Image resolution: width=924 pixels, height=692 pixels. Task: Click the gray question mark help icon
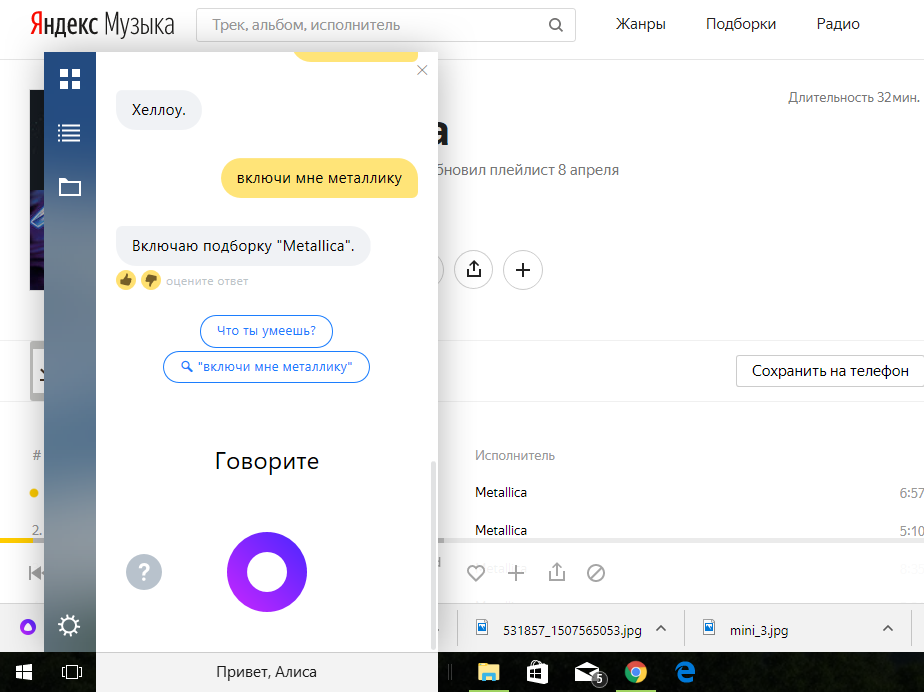pyautogui.click(x=144, y=572)
